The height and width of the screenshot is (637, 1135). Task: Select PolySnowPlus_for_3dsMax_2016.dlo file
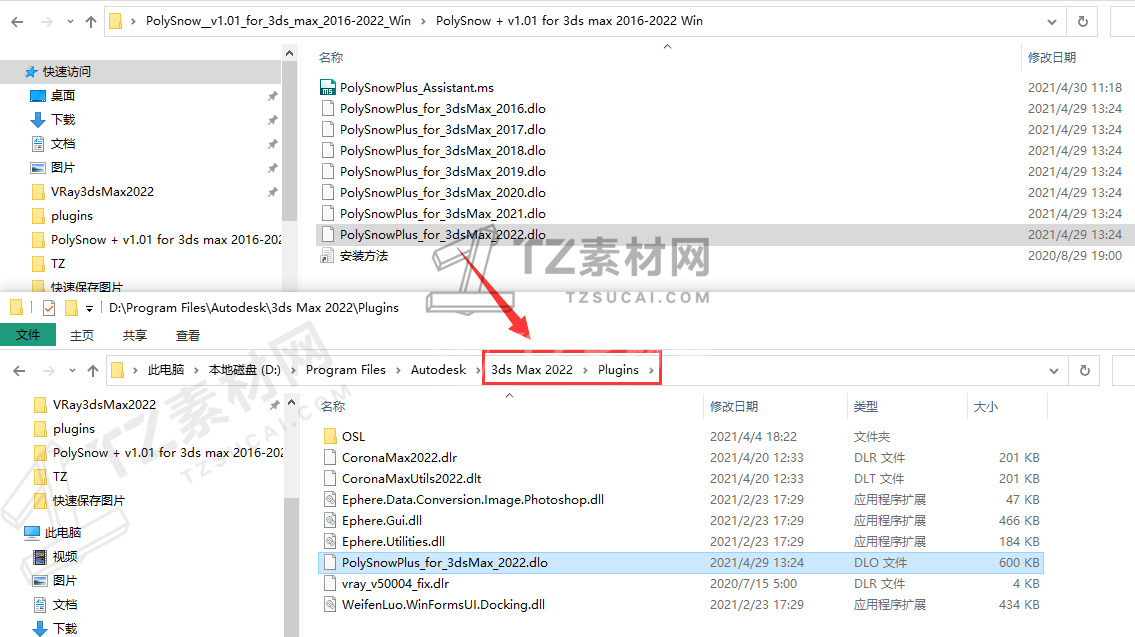tap(442, 109)
